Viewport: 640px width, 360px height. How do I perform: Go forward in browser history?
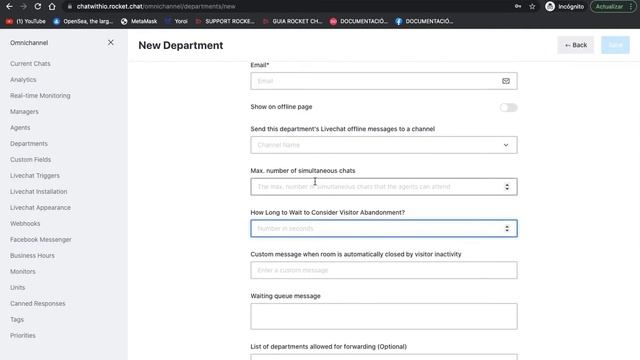[x=23, y=7]
